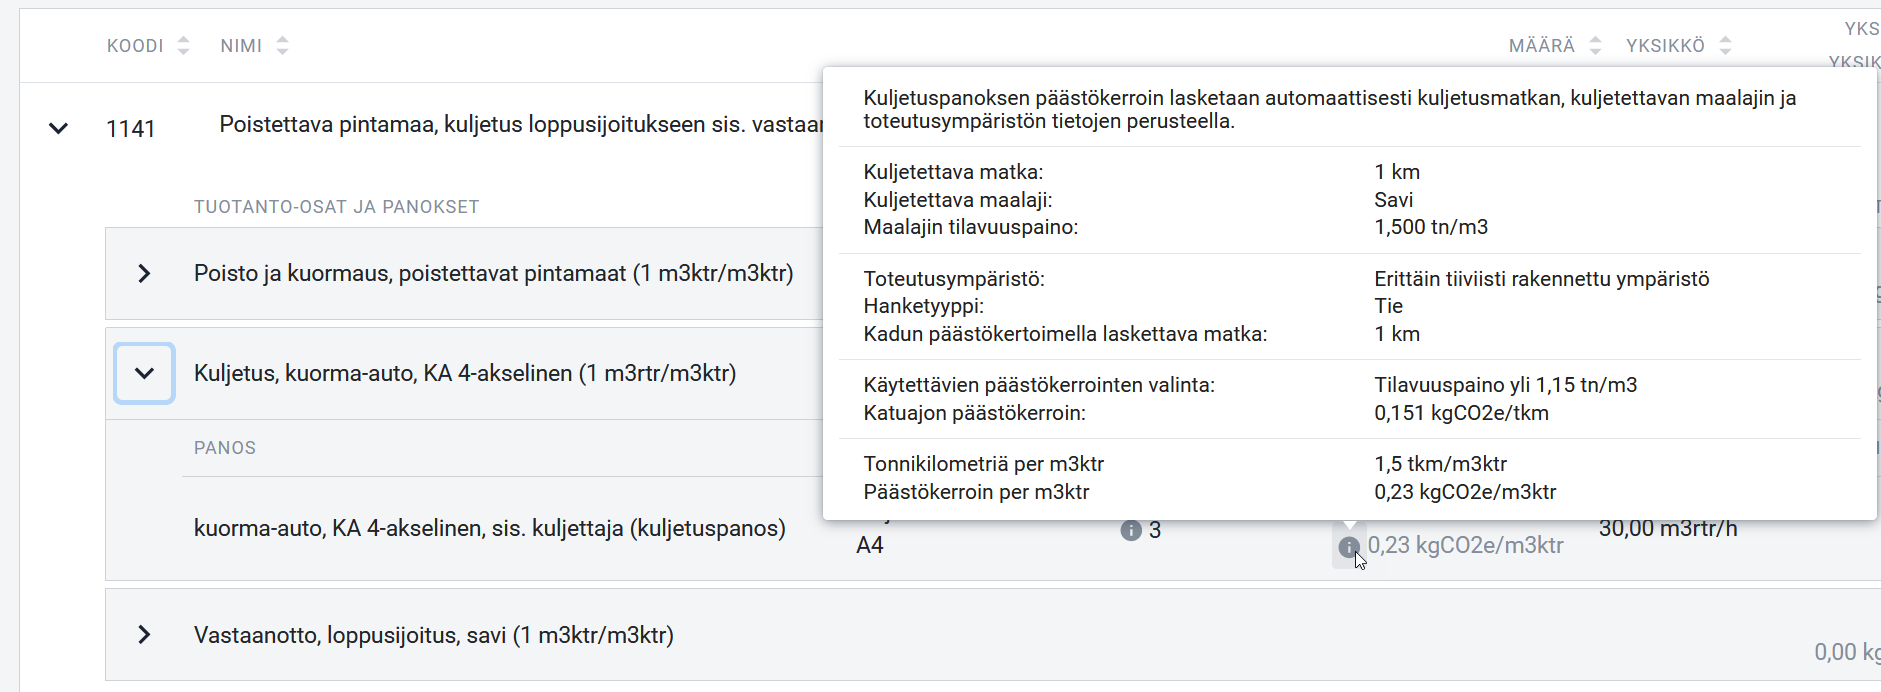
Task: Expand Vastaanotto, loppusijoitus, savi section
Action: 144,635
